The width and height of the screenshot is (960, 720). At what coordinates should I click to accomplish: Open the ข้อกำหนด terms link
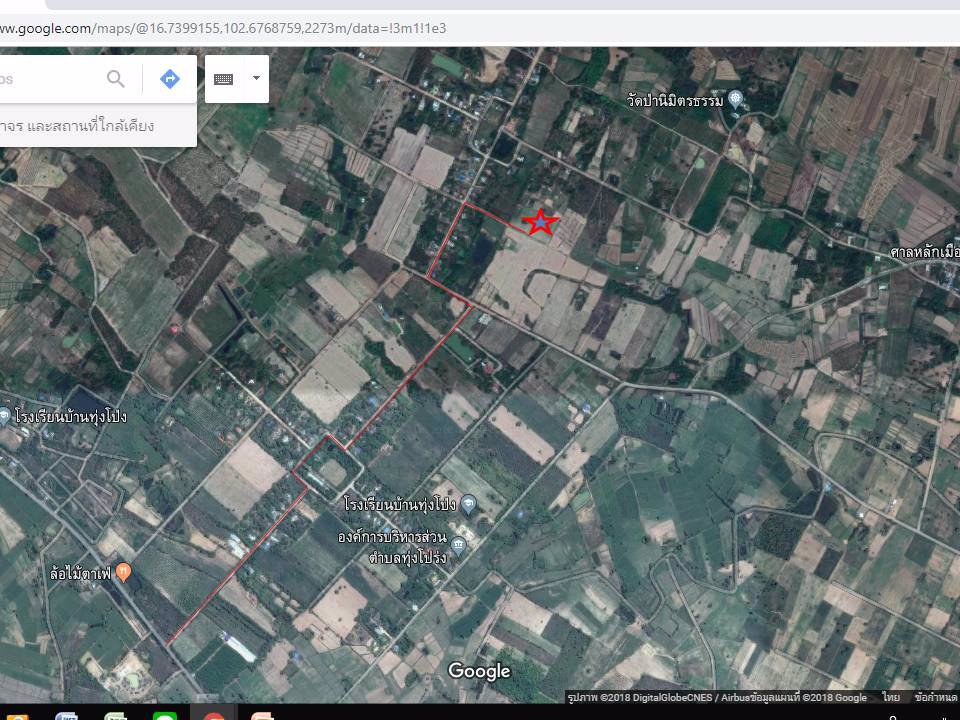point(936,697)
